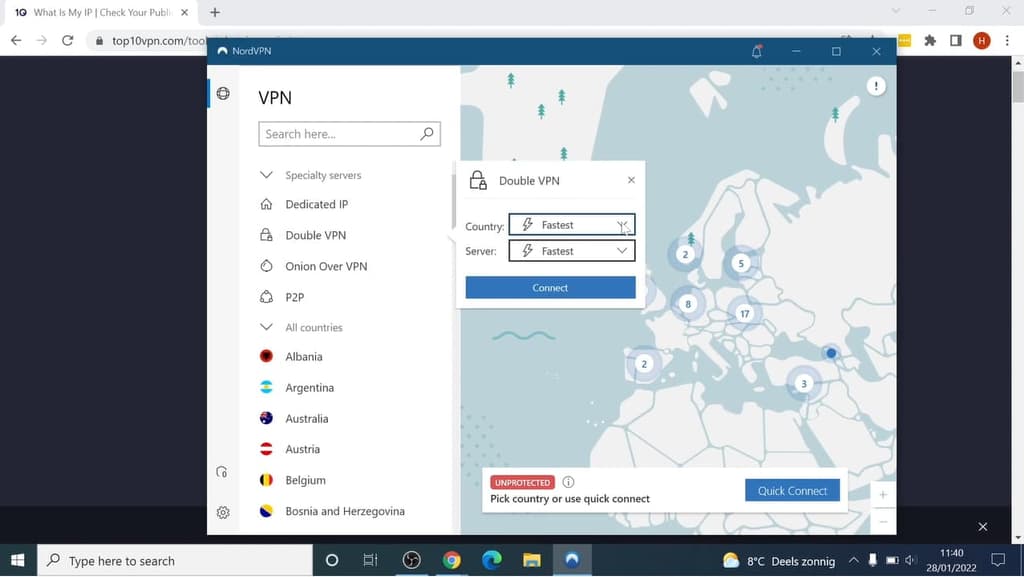Image resolution: width=1024 pixels, height=577 pixels.
Task: Open NordVPN notifications bell
Action: coord(756,52)
